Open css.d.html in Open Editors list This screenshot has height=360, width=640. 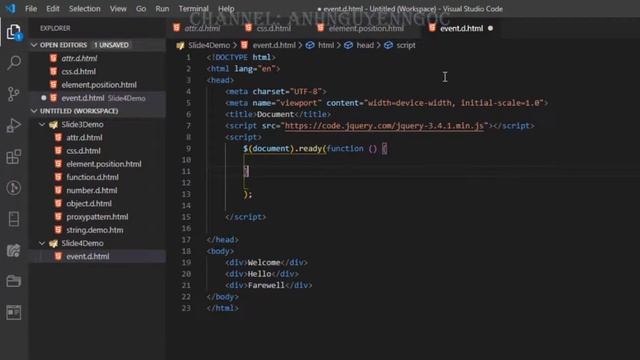pos(78,71)
